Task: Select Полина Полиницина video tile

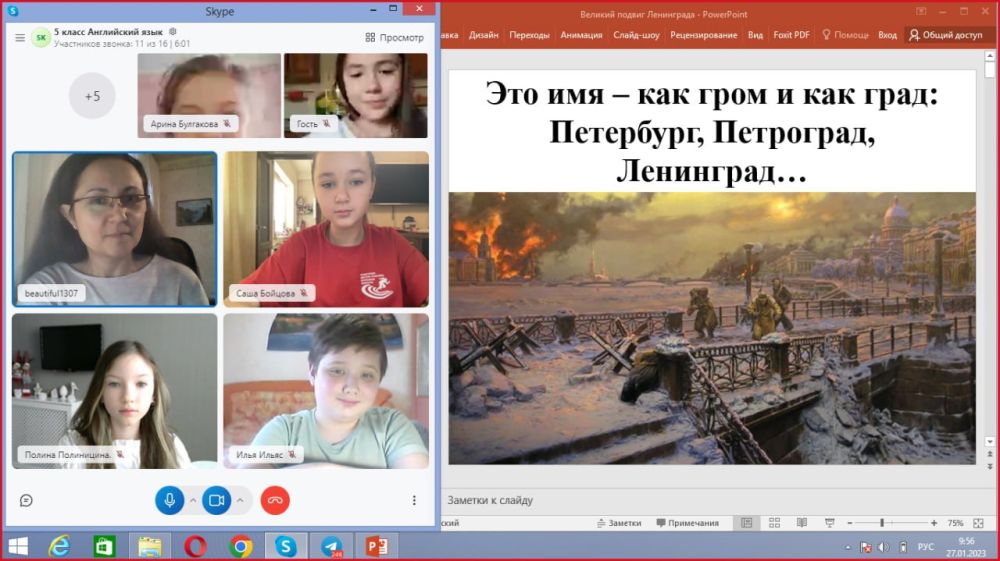Action: point(115,391)
